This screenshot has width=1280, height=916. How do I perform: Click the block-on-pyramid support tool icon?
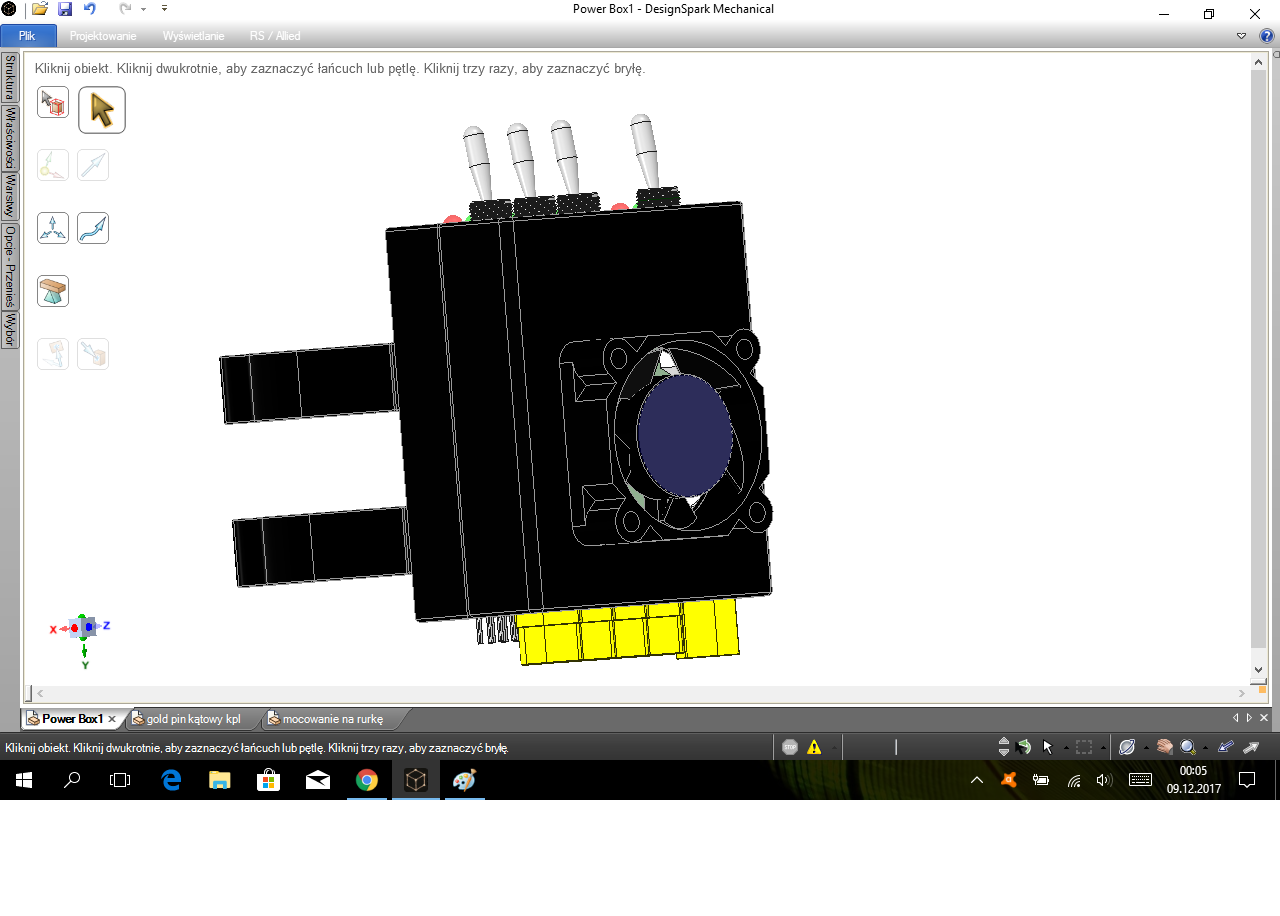coord(53,291)
